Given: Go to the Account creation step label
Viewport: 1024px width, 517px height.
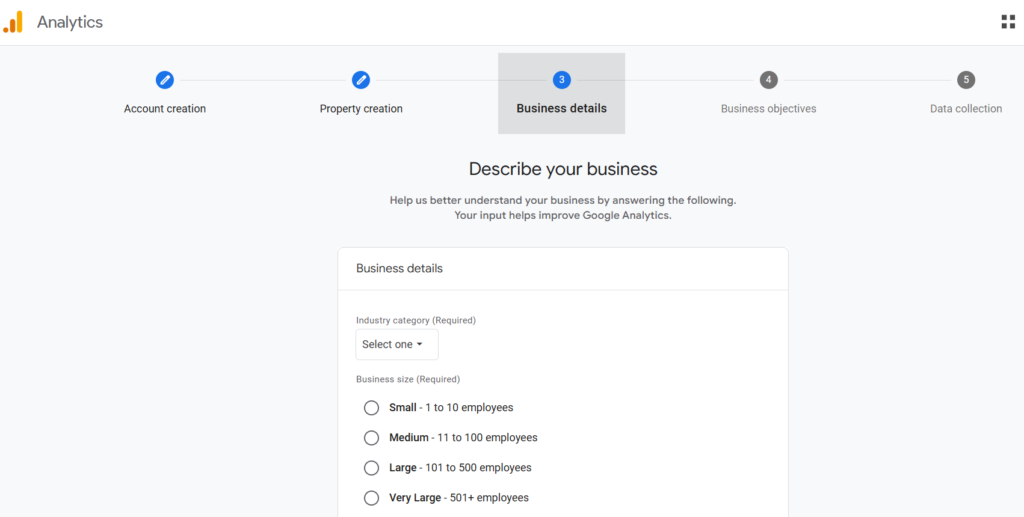Looking at the screenshot, I should 165,109.
